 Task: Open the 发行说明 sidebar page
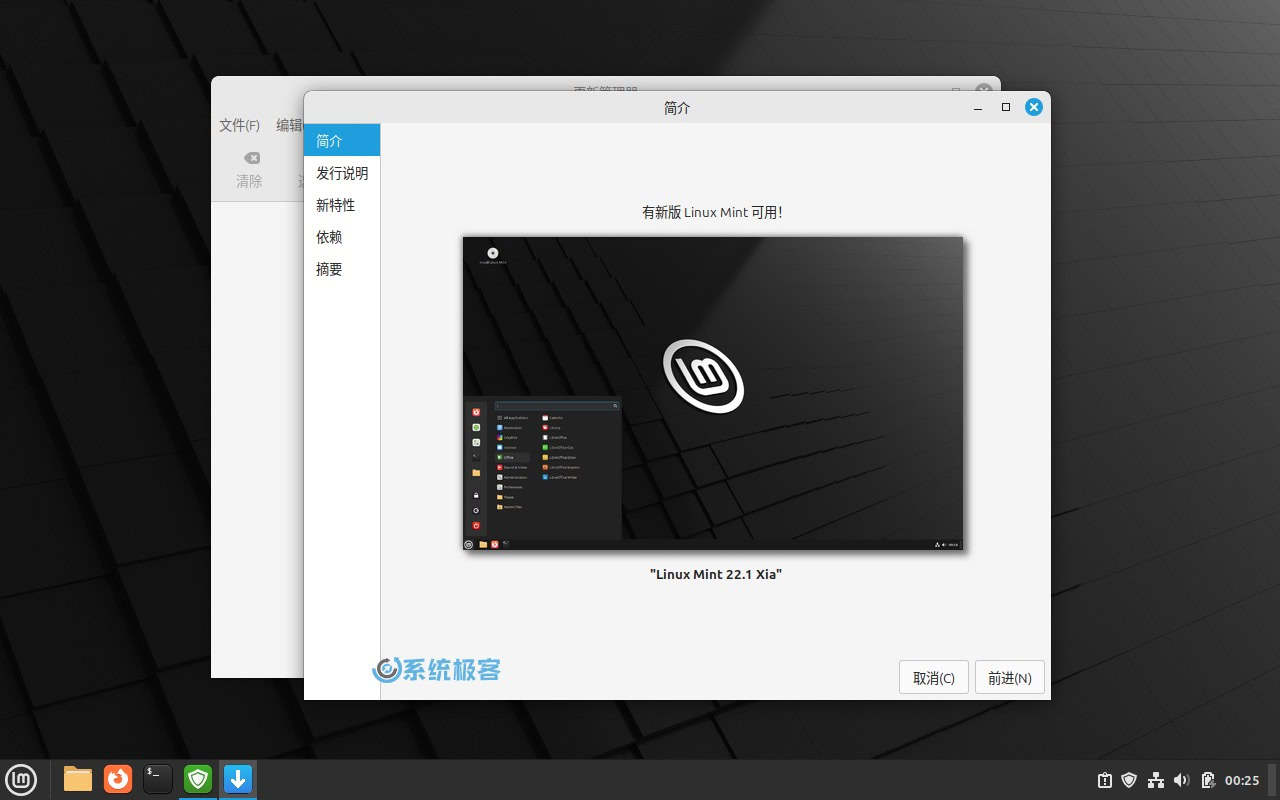click(342, 173)
